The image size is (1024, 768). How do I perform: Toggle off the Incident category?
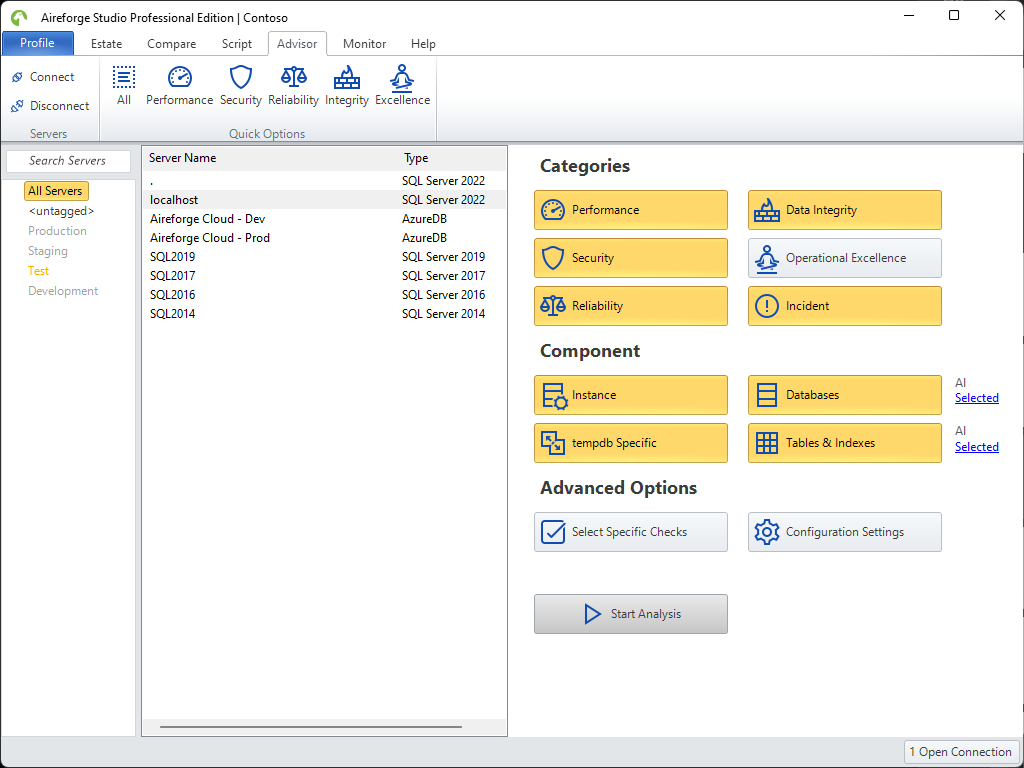844,306
